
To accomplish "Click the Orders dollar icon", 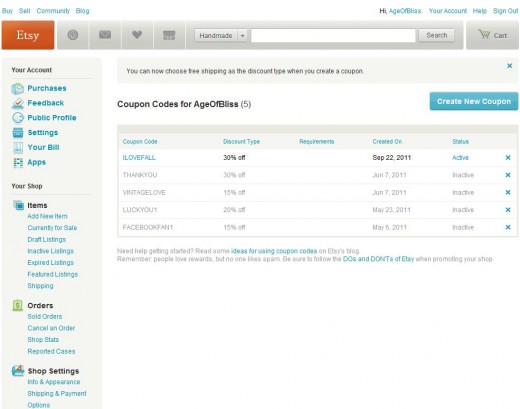I will pyautogui.click(x=17, y=305).
